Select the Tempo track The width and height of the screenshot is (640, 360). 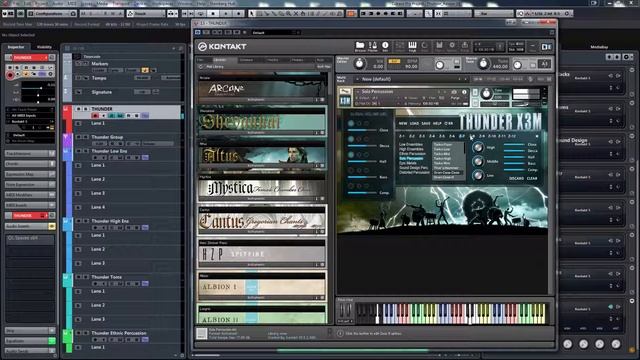click(99, 78)
